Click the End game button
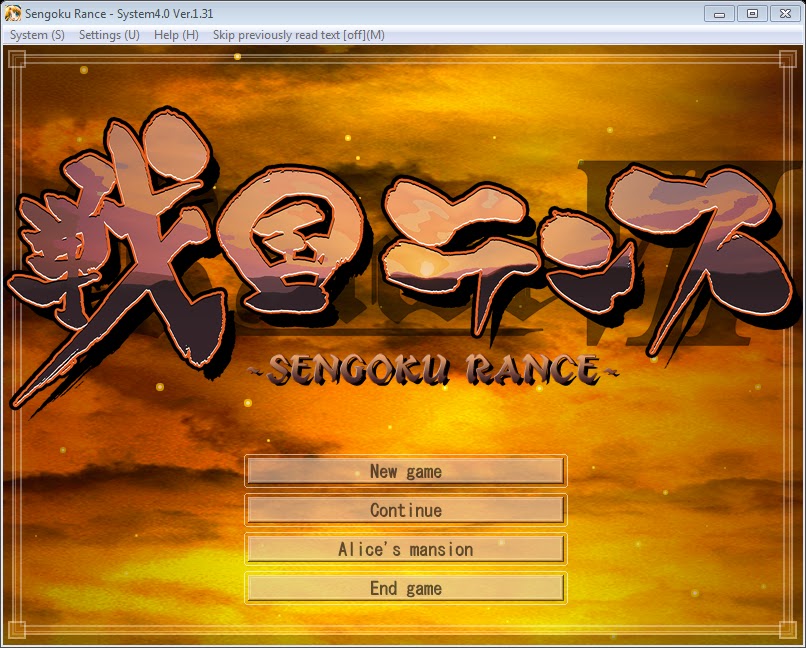The height and width of the screenshot is (648, 806). tap(404, 588)
